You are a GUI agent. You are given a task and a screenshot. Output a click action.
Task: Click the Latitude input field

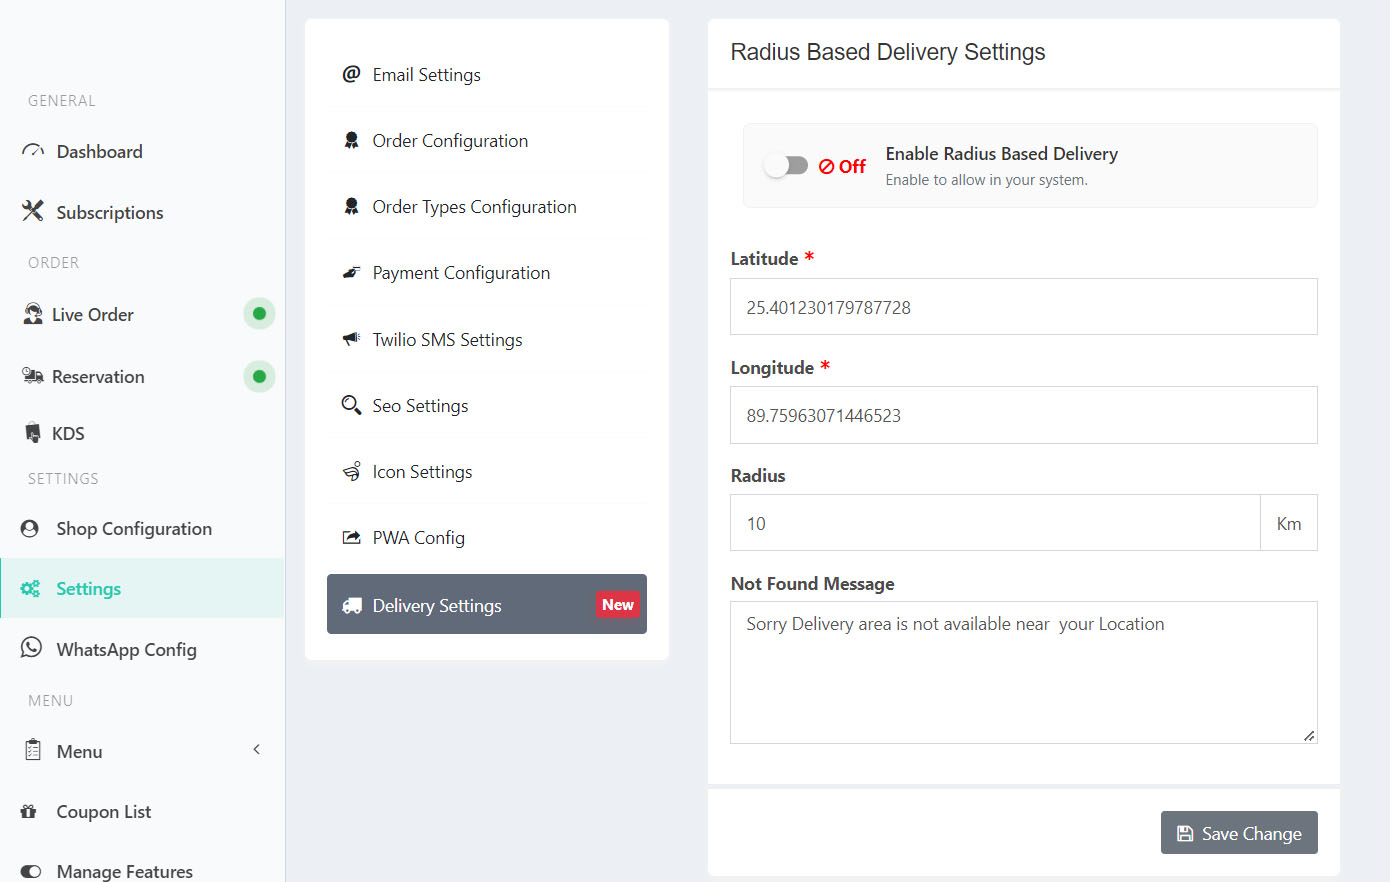1023,307
